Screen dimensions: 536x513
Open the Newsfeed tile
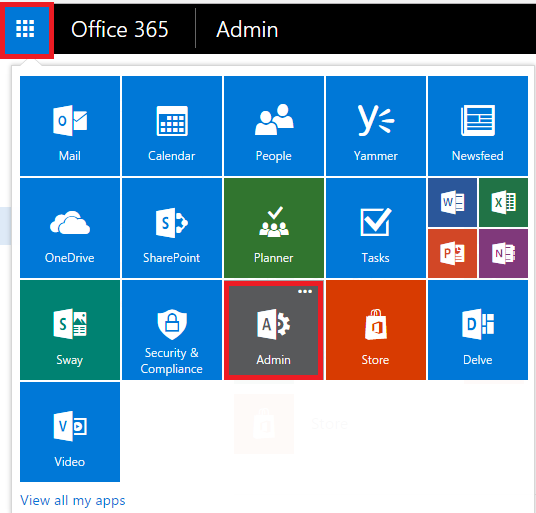(478, 126)
